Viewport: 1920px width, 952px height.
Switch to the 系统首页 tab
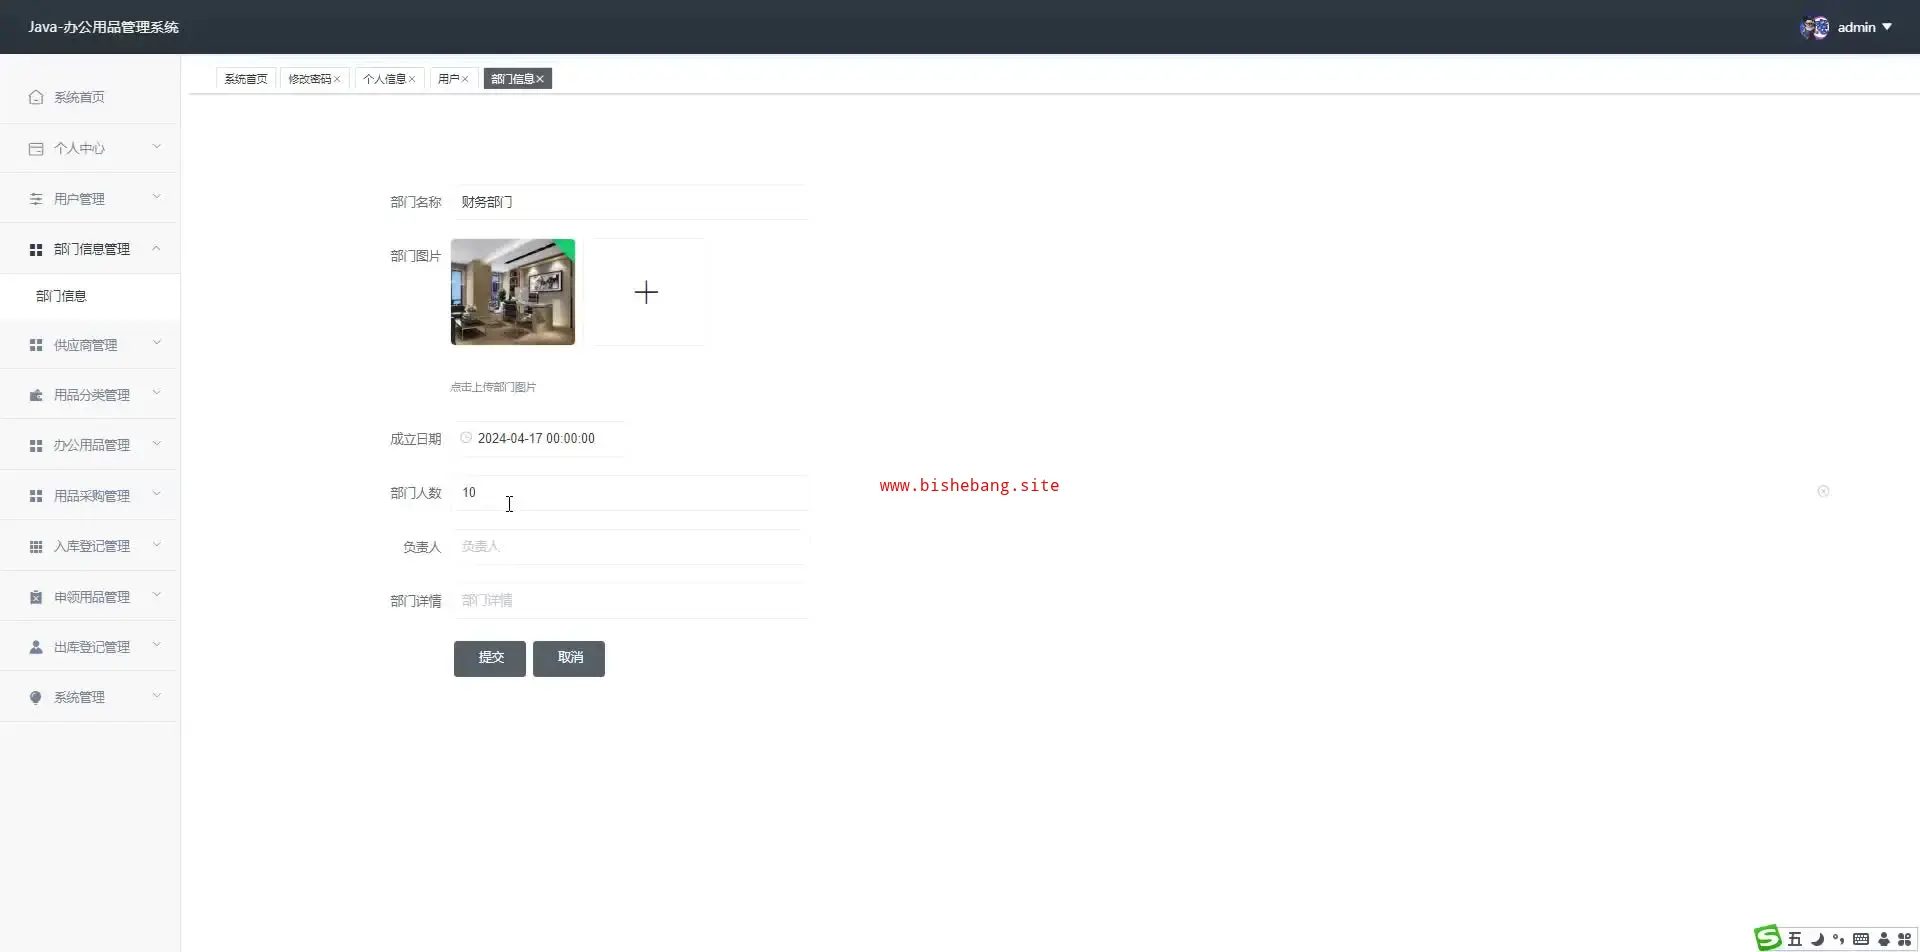[x=246, y=79]
